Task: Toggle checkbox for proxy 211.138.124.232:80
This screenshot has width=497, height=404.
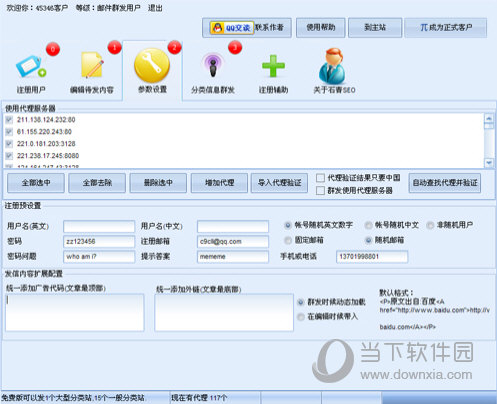Action: pyautogui.click(x=9, y=120)
